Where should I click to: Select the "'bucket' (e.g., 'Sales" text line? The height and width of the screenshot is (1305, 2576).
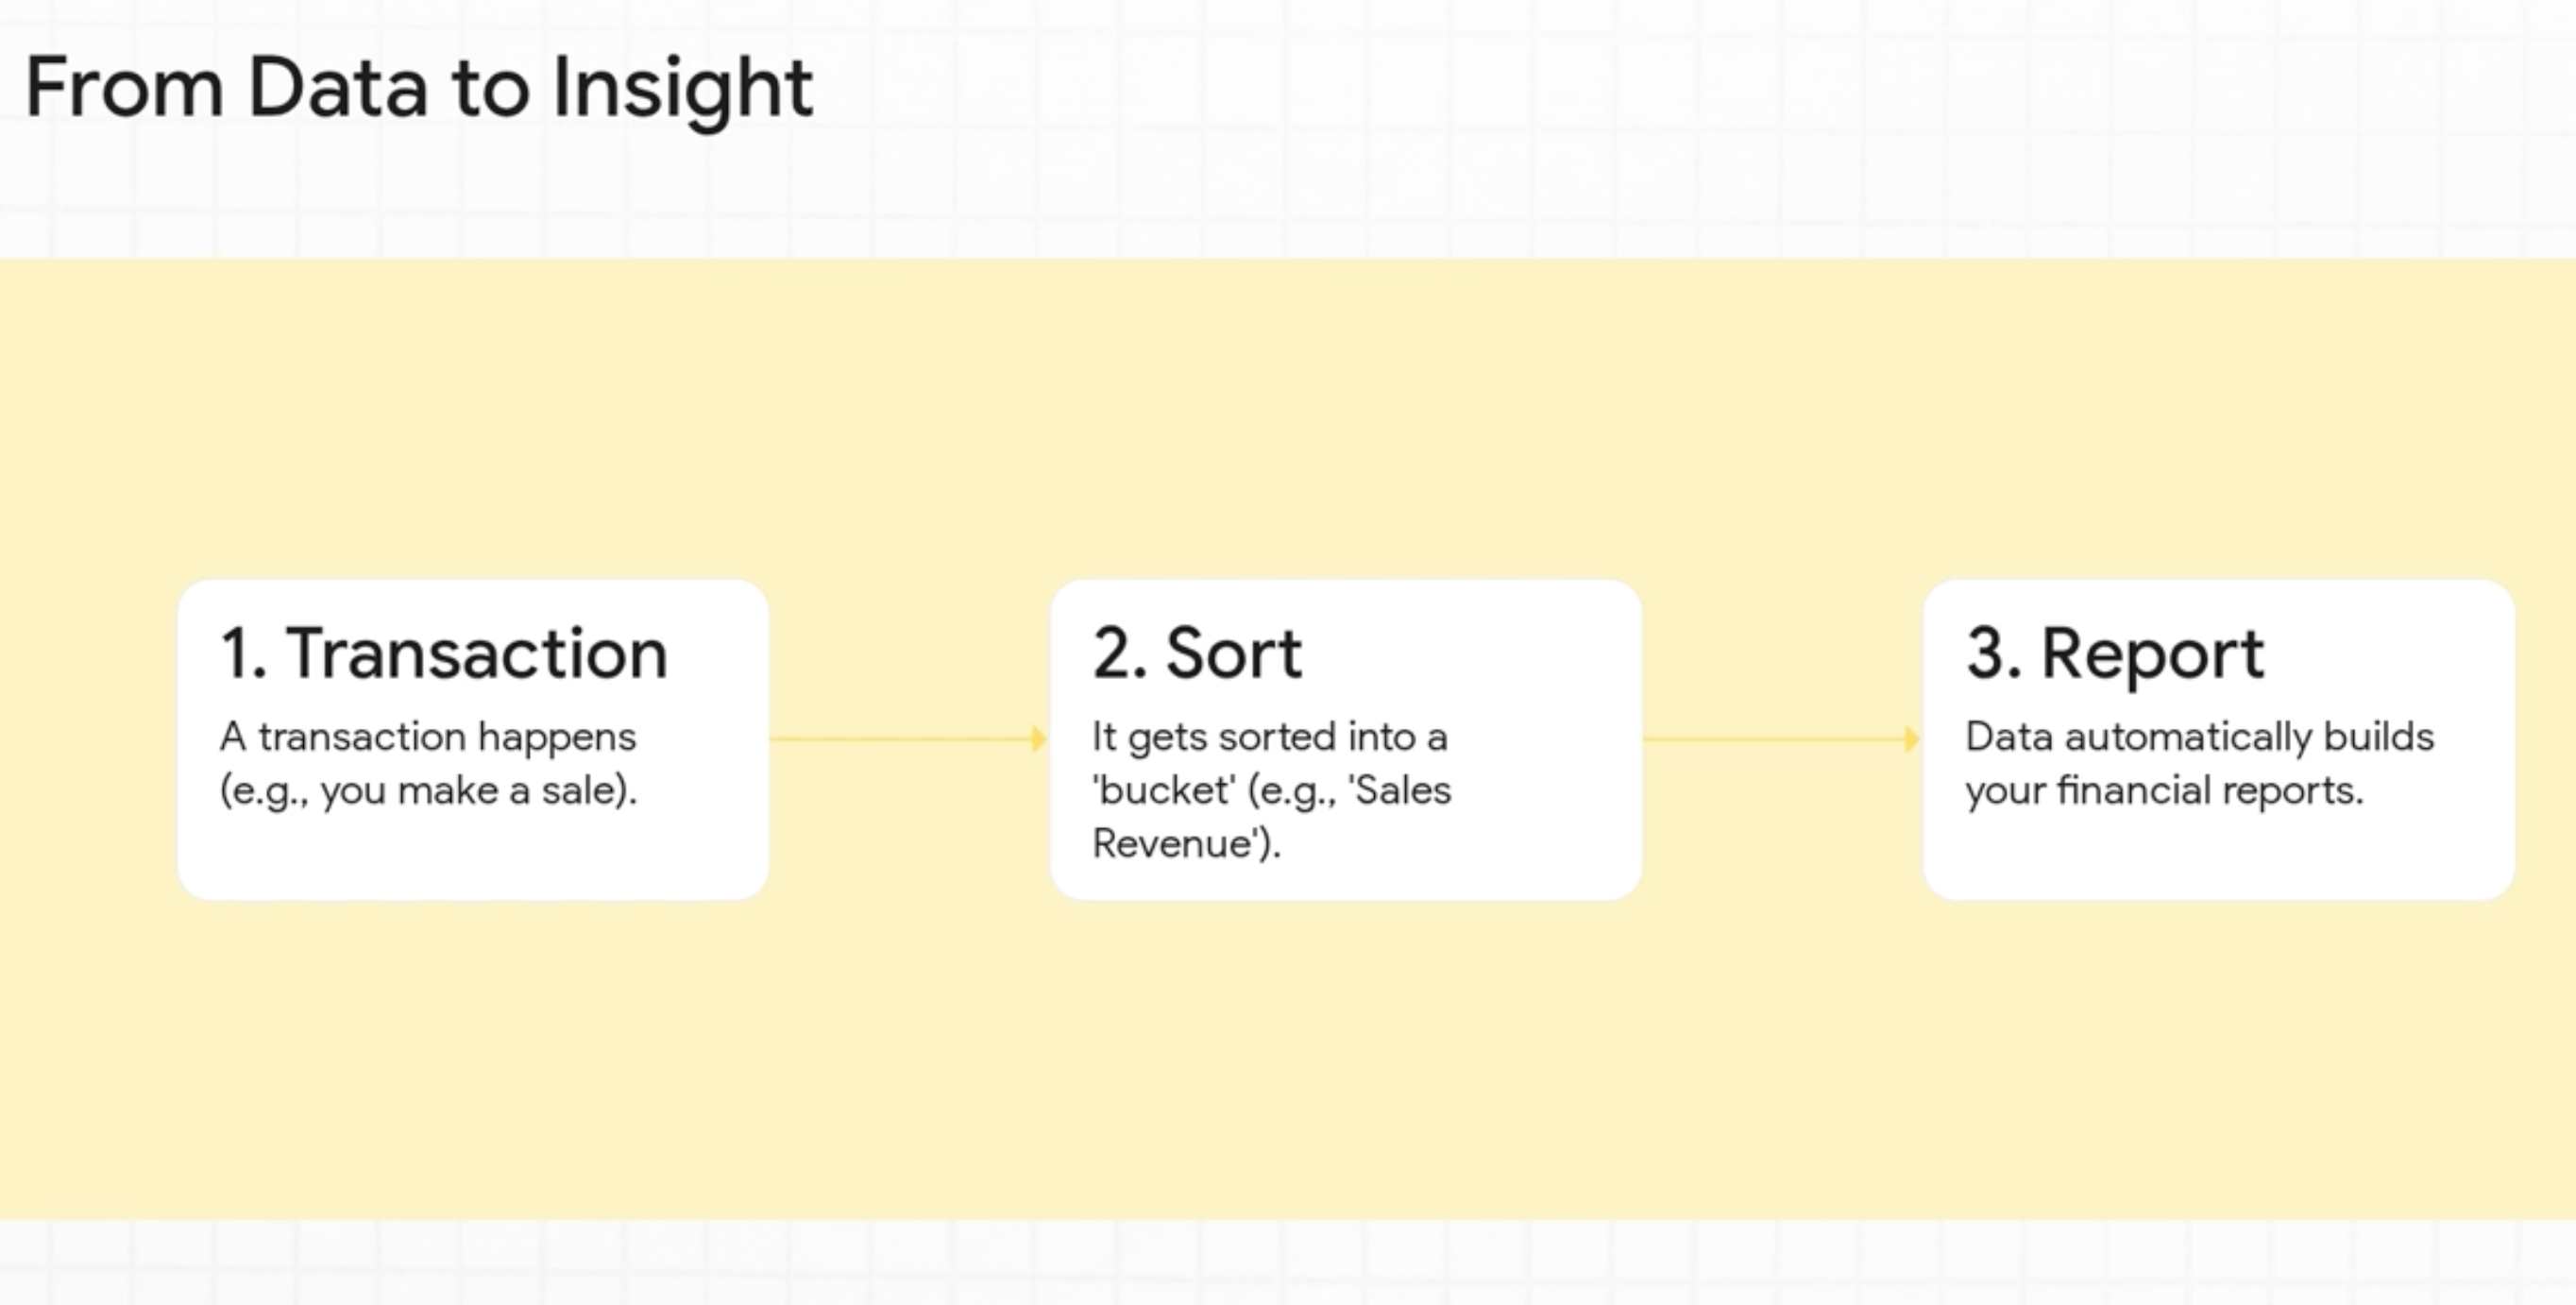[1272, 791]
